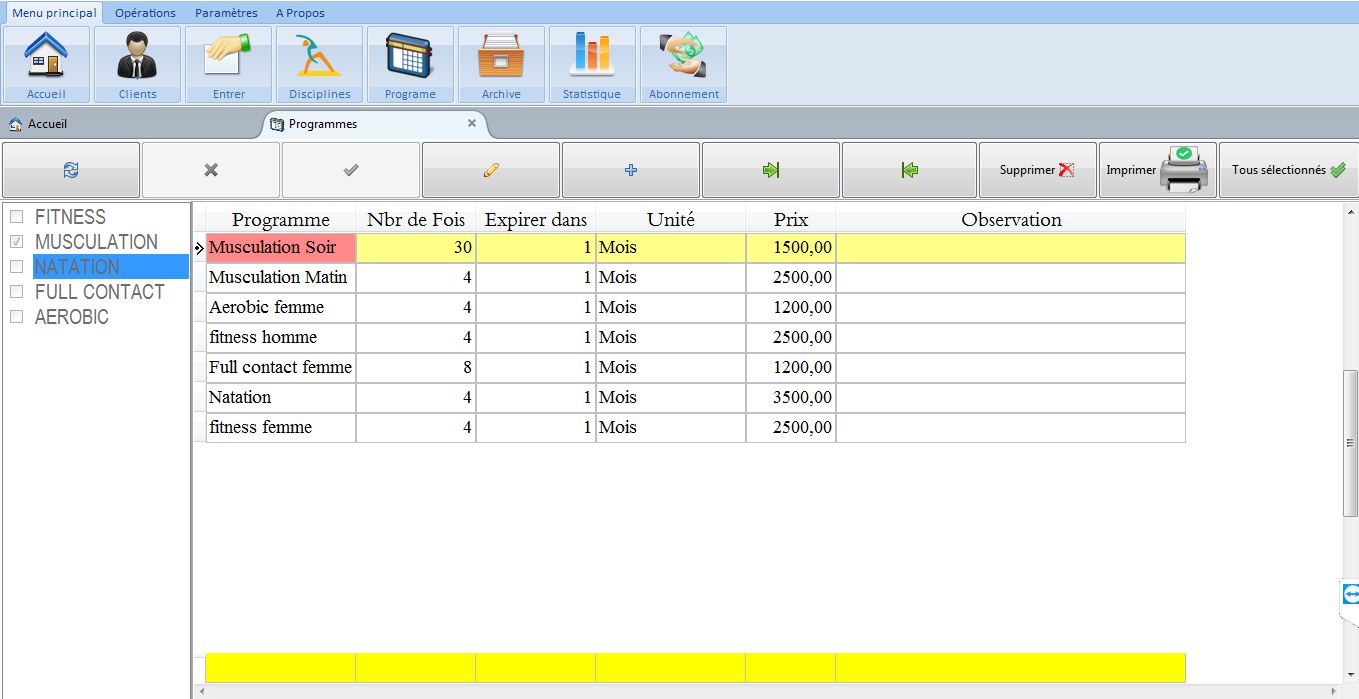Click the refresh arrows toolbar button
The height and width of the screenshot is (699, 1359).
click(x=71, y=170)
